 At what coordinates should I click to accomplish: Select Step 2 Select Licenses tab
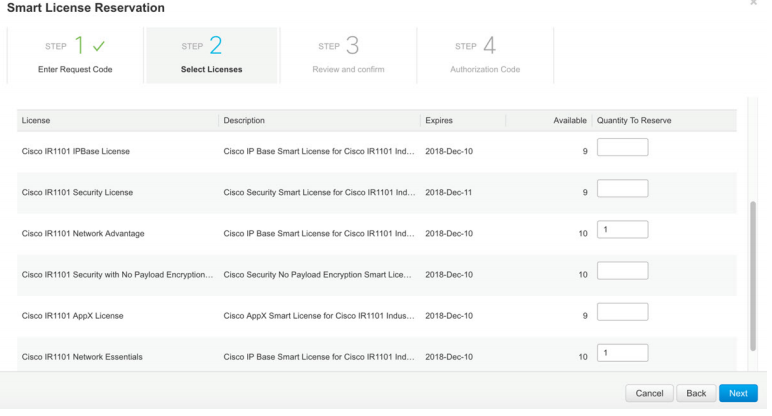pos(212,55)
